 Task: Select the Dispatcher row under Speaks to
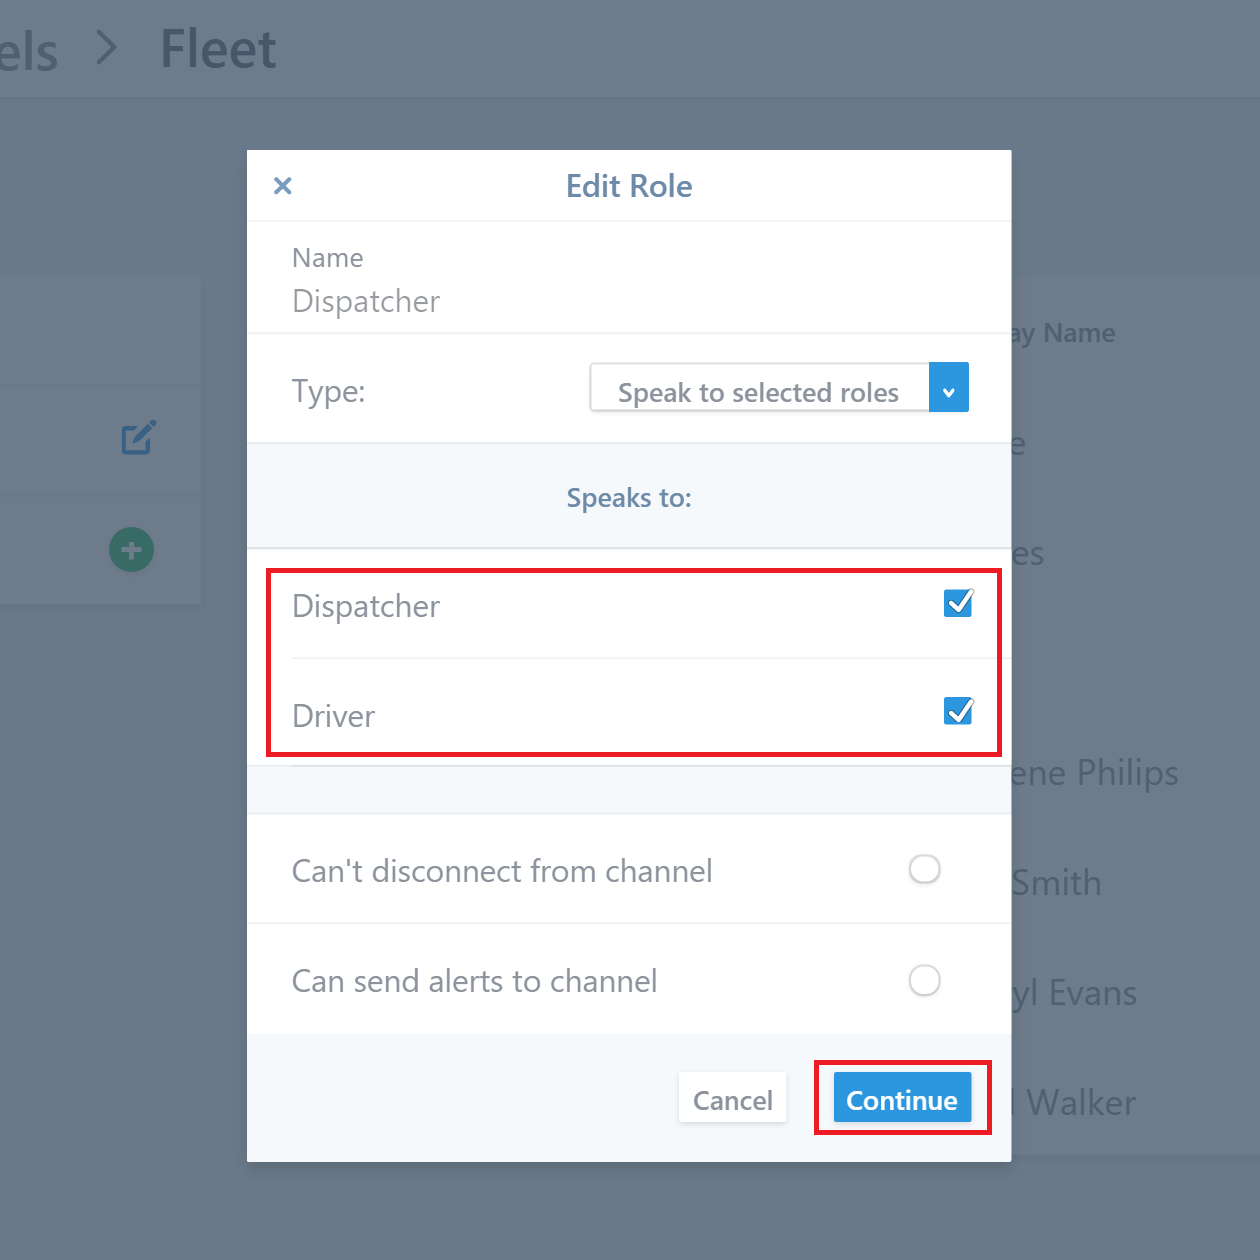pos(629,604)
